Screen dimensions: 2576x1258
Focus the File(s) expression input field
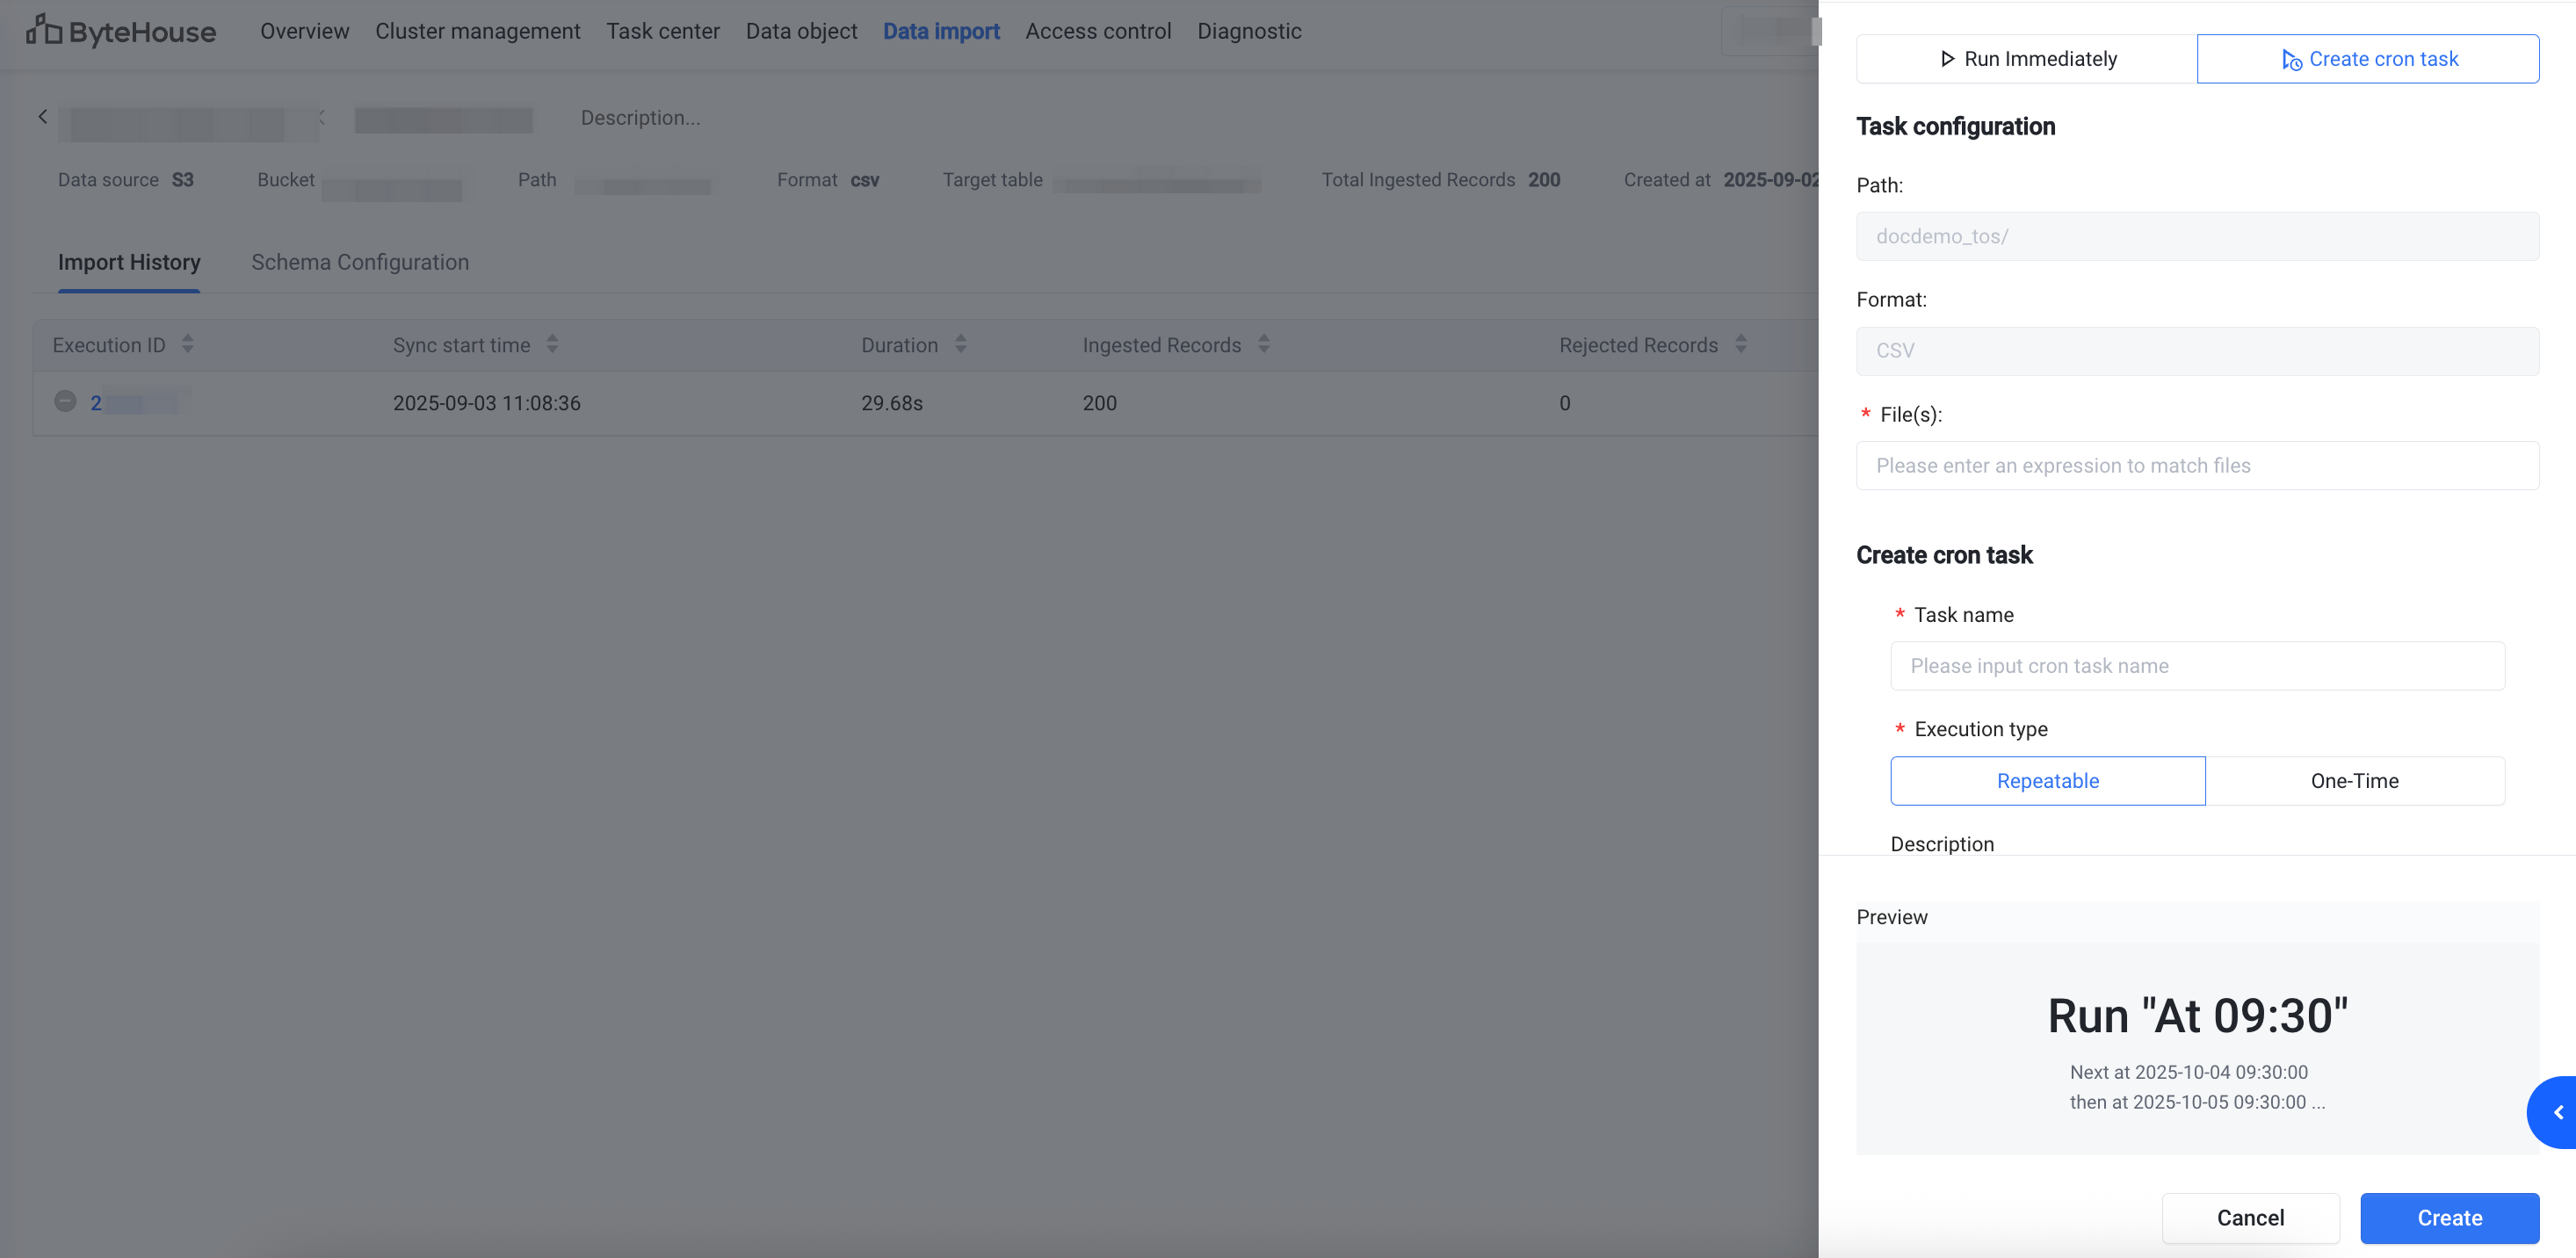2197,465
